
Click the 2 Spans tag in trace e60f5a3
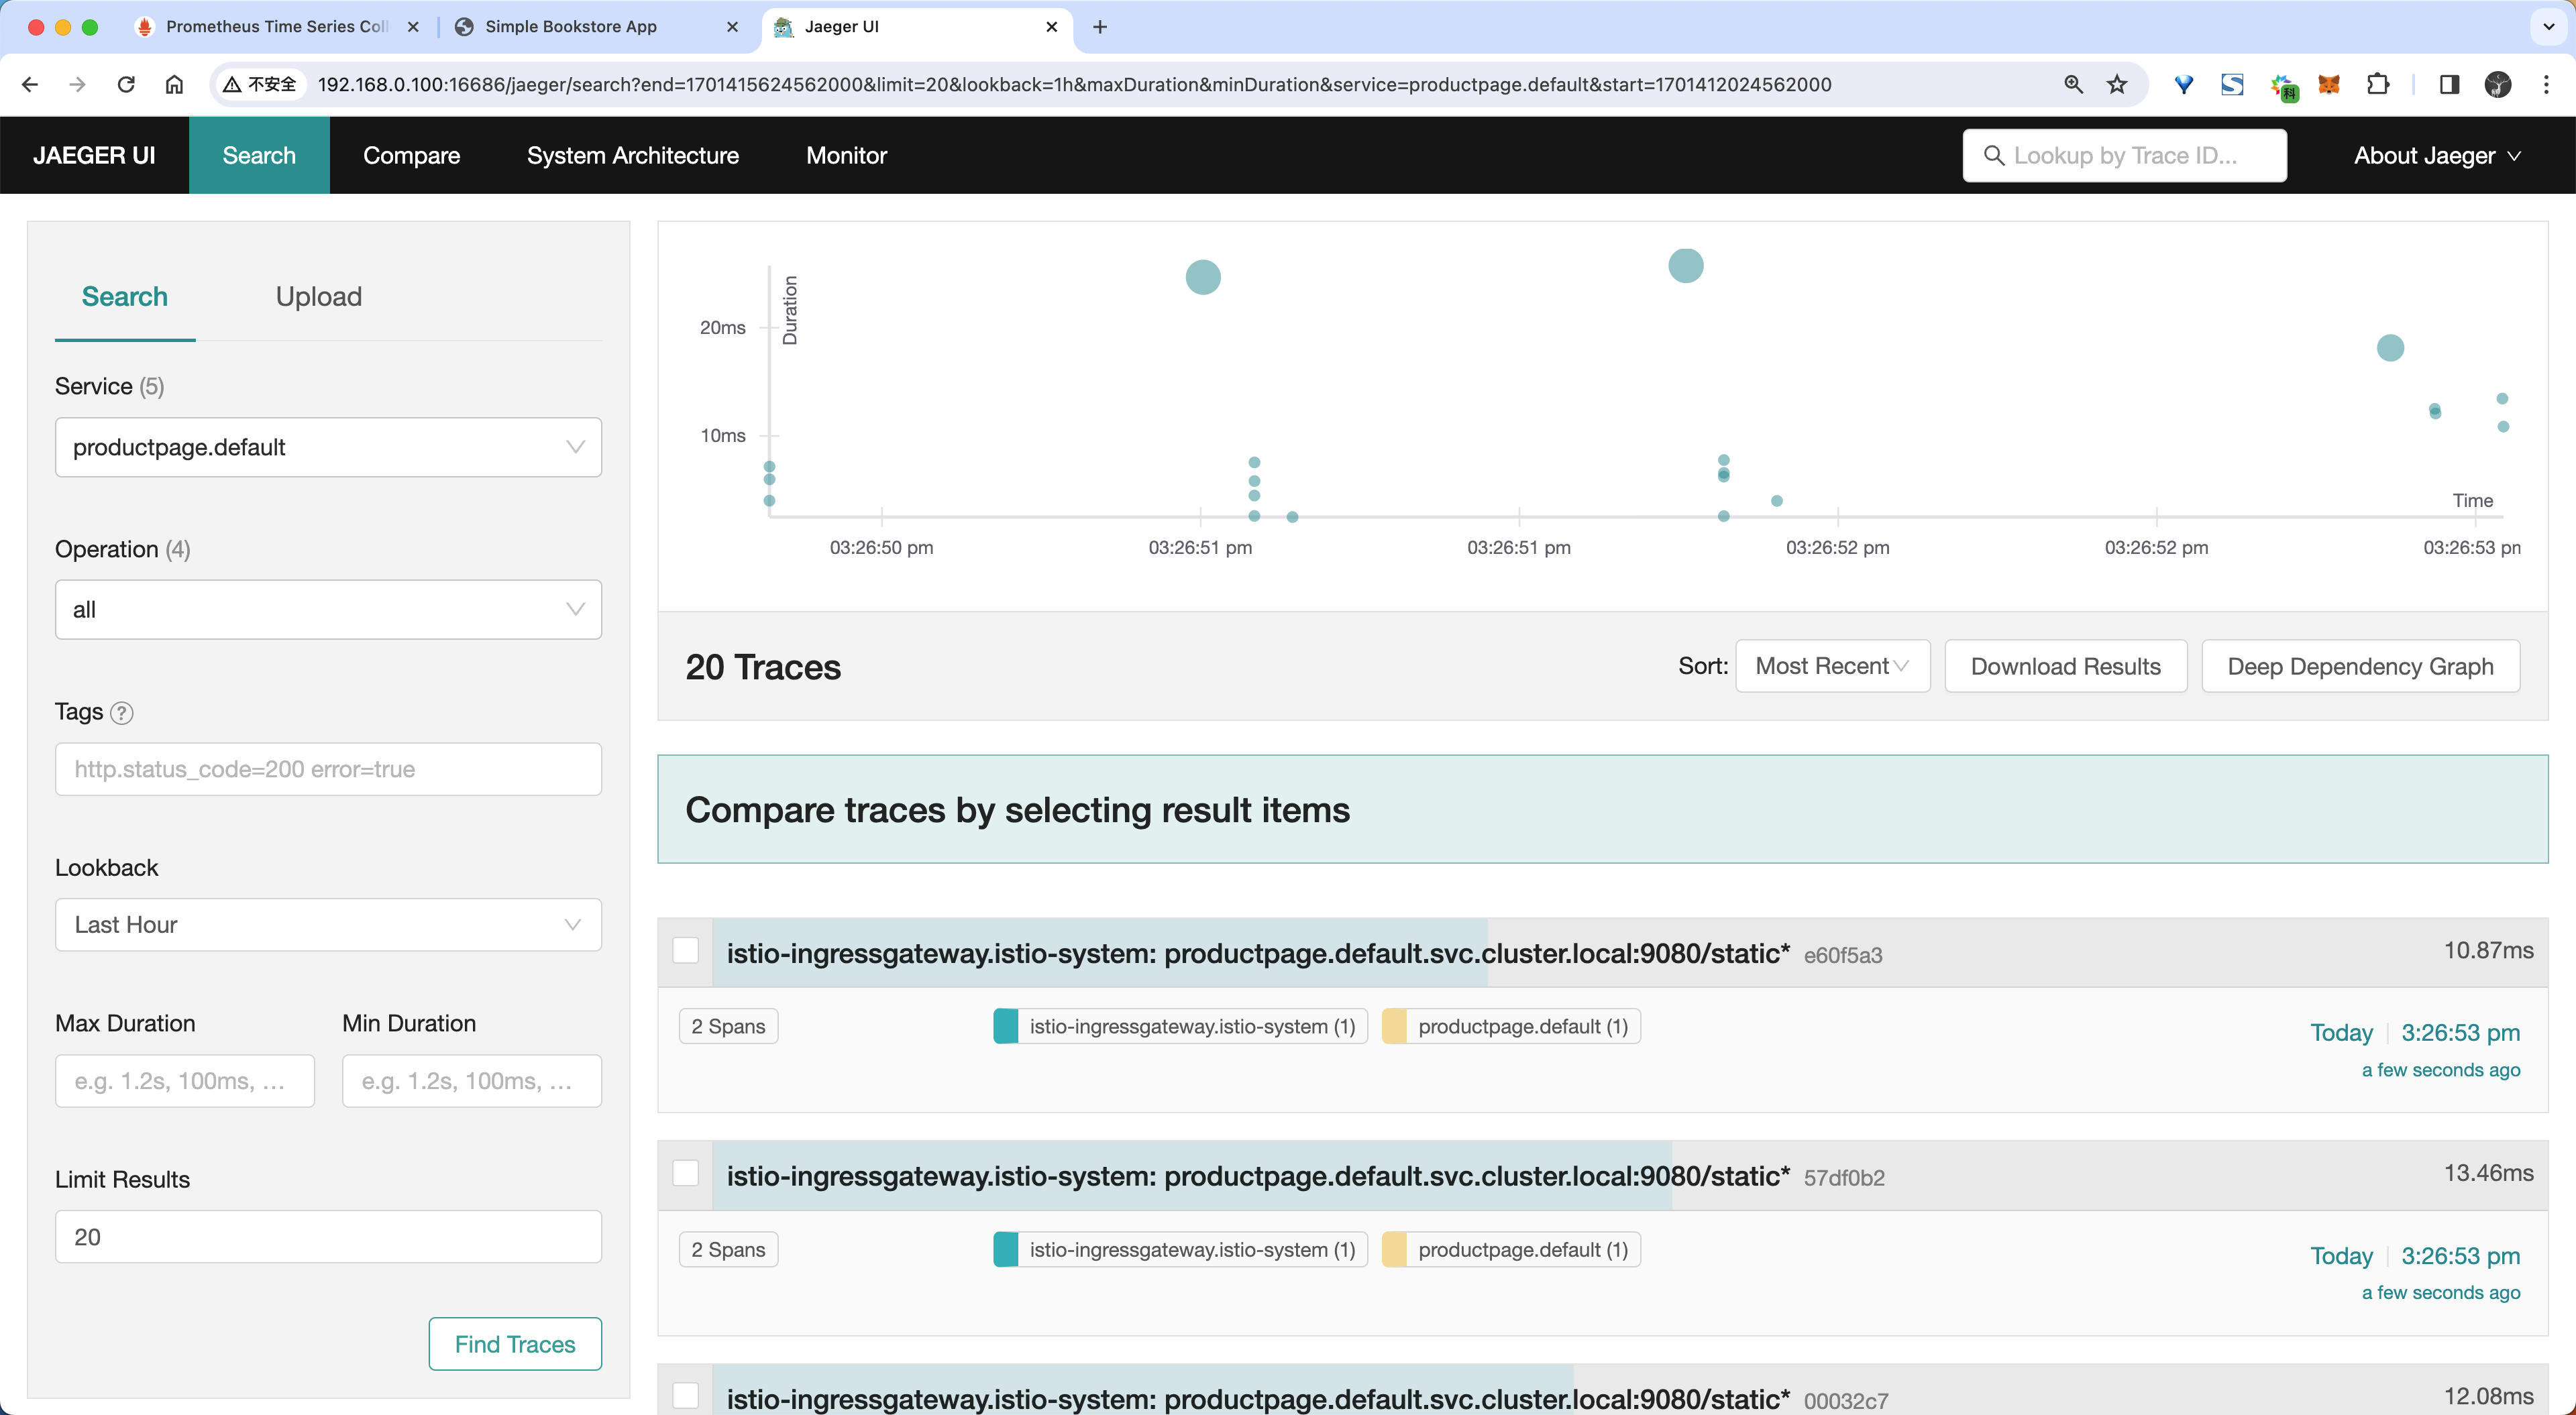tap(728, 1026)
